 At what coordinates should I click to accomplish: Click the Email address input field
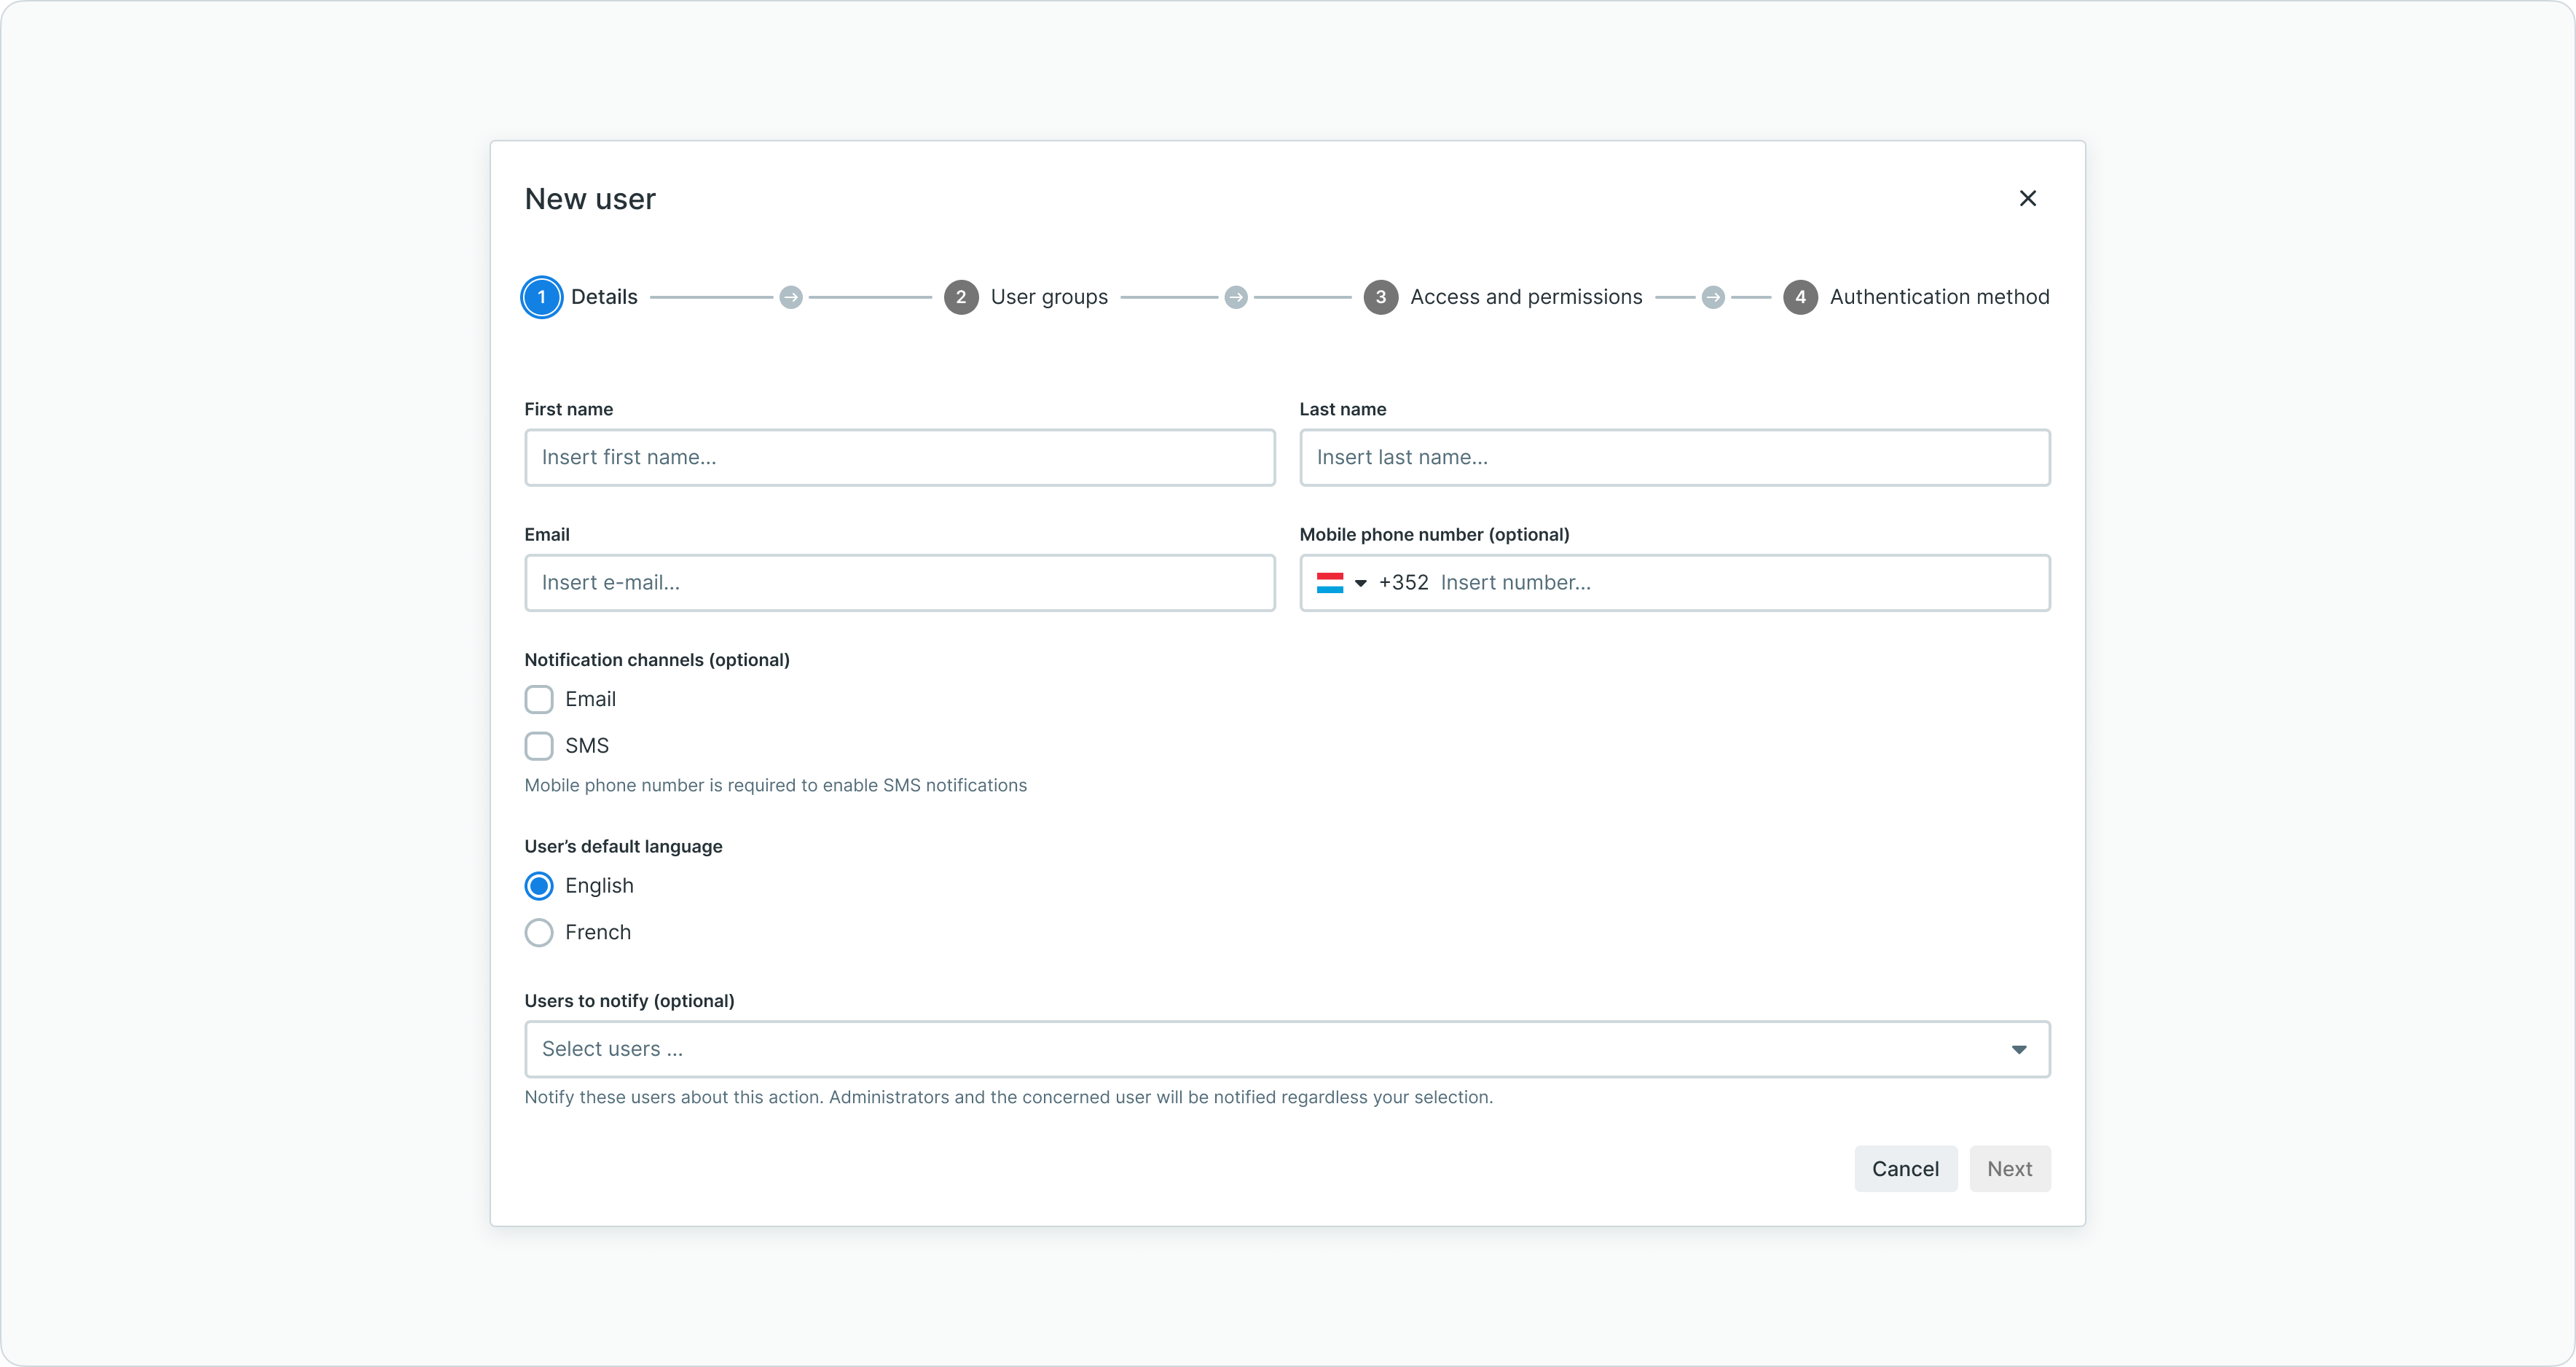point(899,583)
